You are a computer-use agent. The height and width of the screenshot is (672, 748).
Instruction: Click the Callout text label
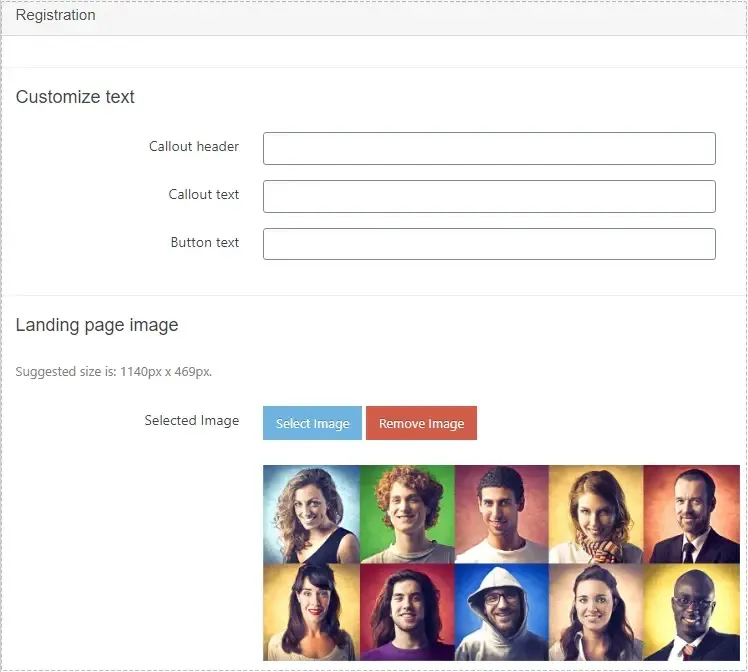pos(204,195)
